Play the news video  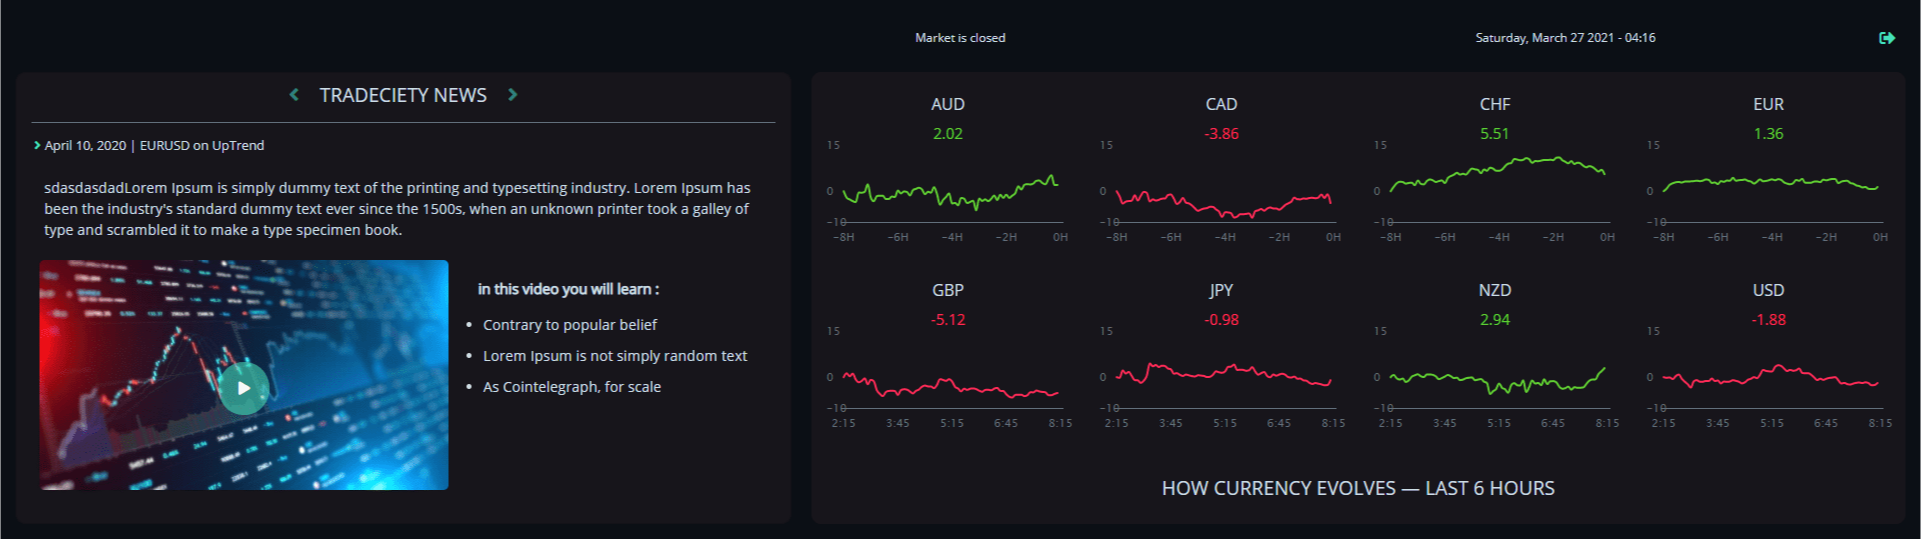tap(244, 388)
